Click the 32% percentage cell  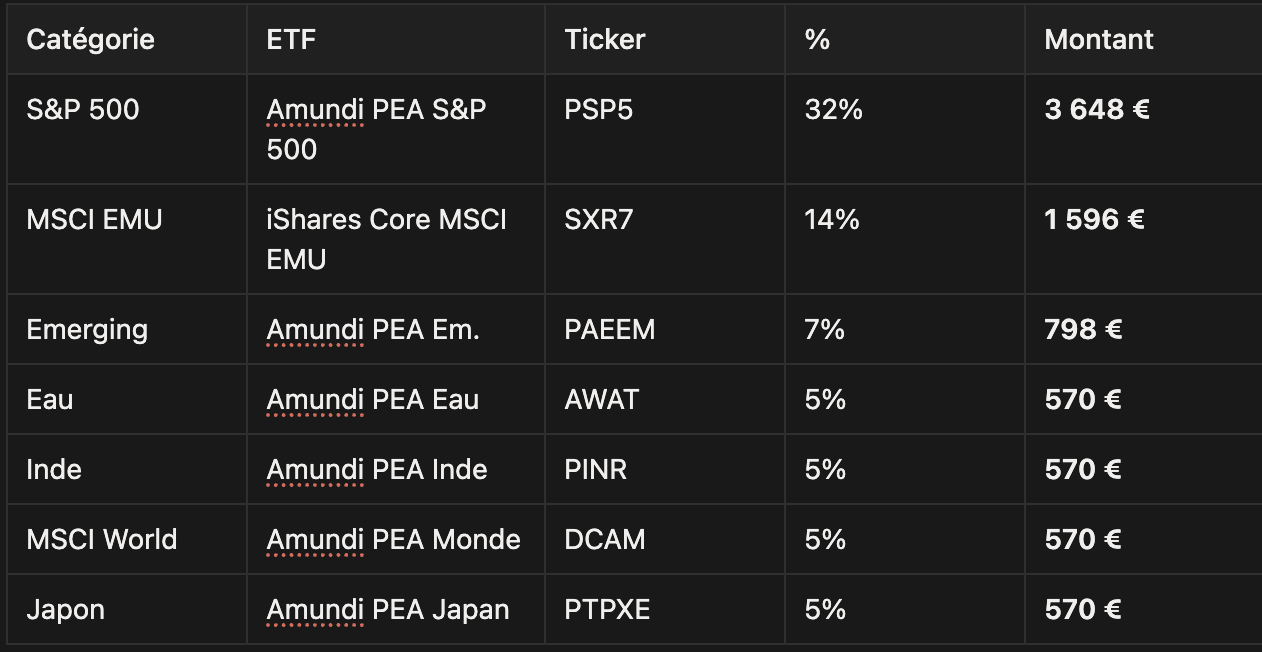tap(833, 110)
